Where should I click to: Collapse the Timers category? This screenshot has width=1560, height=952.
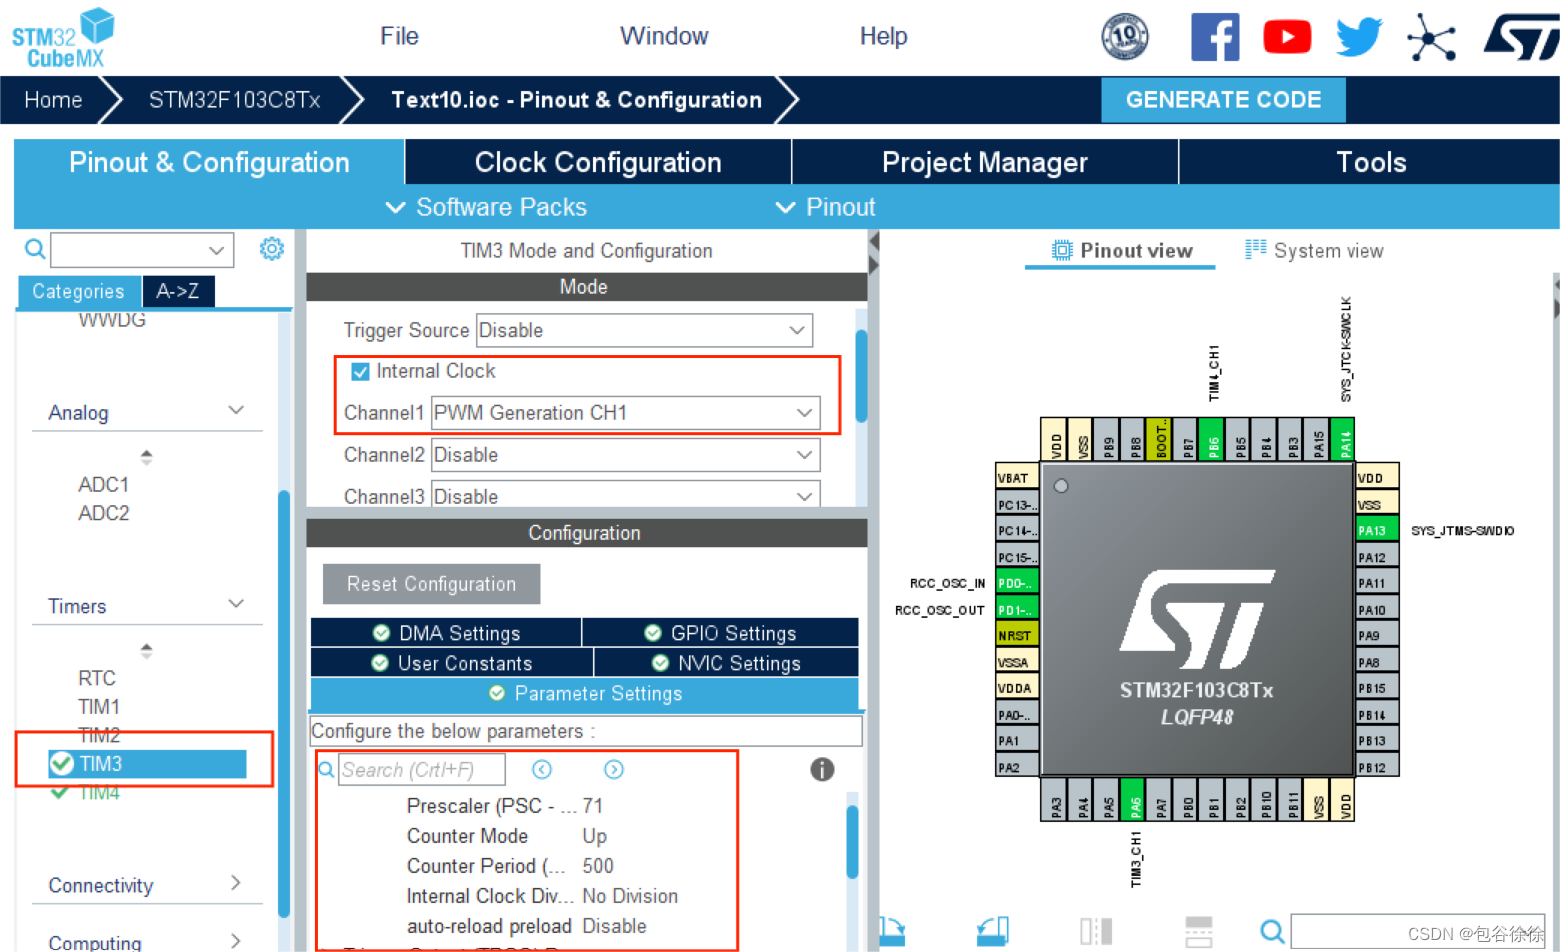coord(236,604)
